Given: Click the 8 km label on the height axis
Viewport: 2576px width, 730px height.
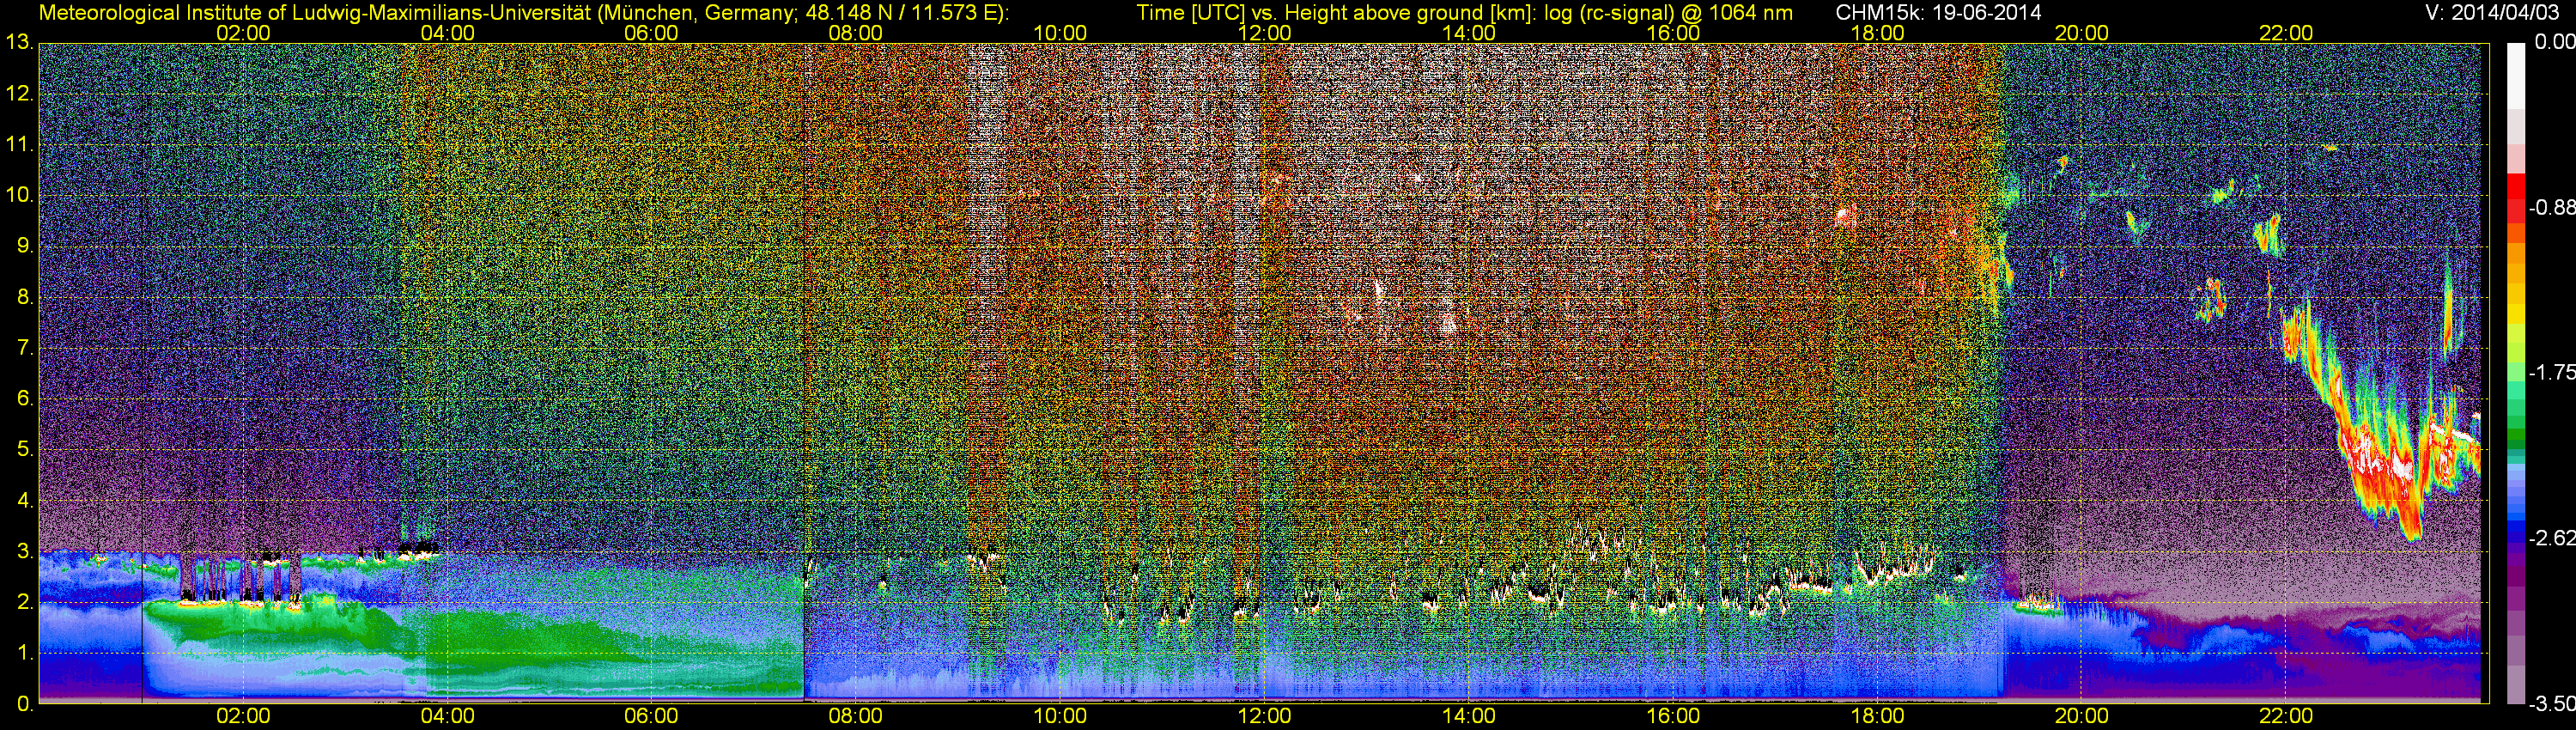Looking at the screenshot, I should tap(25, 297).
